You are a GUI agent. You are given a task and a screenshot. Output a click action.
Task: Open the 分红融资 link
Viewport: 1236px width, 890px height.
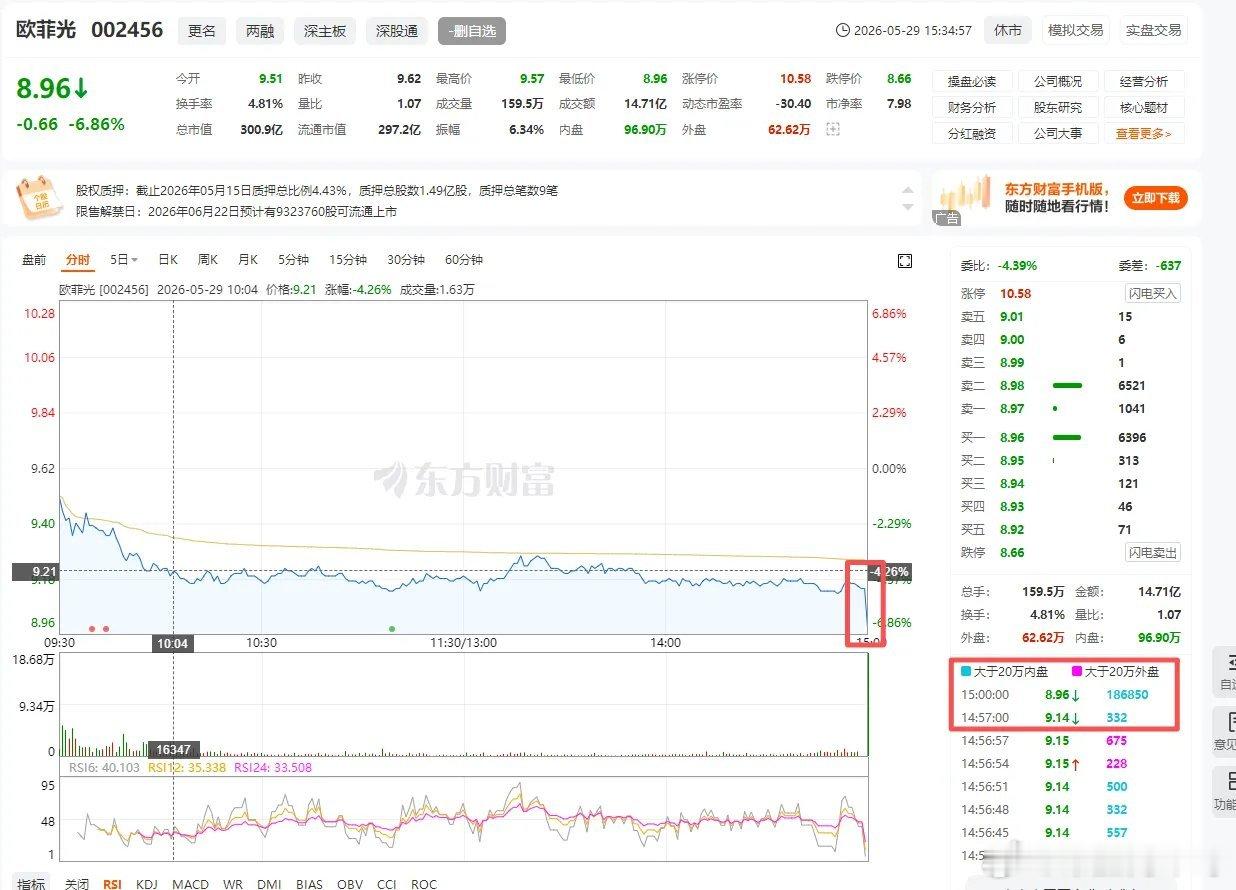972,133
